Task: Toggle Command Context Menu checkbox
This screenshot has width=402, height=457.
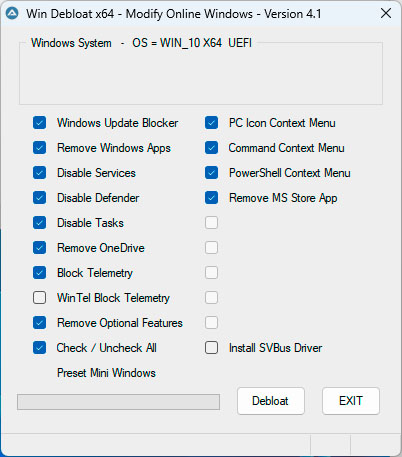Action: coord(212,148)
